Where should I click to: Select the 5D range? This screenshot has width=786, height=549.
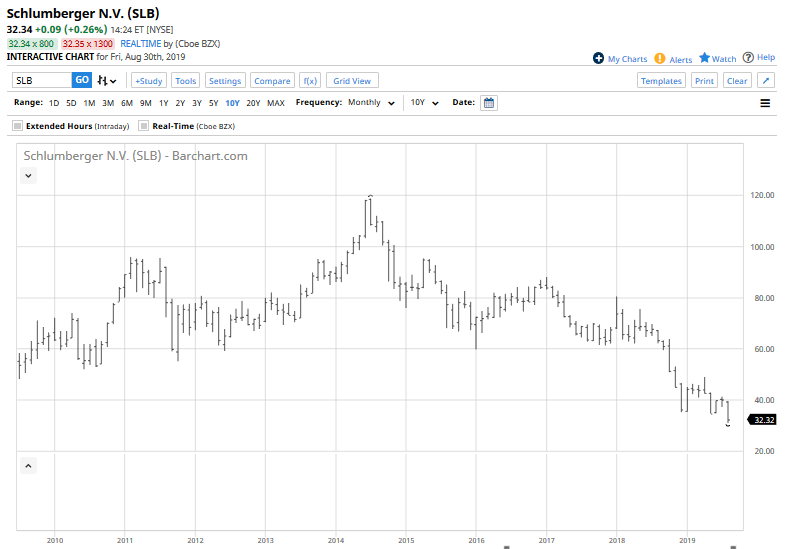click(71, 103)
